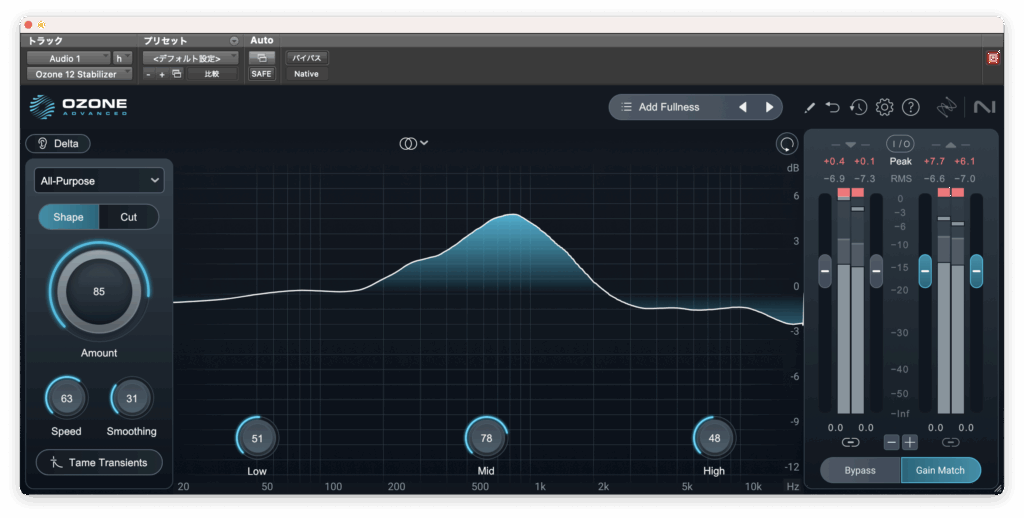Click the SAFE automation button
Viewport: 1024px width, 518px height.
pyautogui.click(x=261, y=74)
